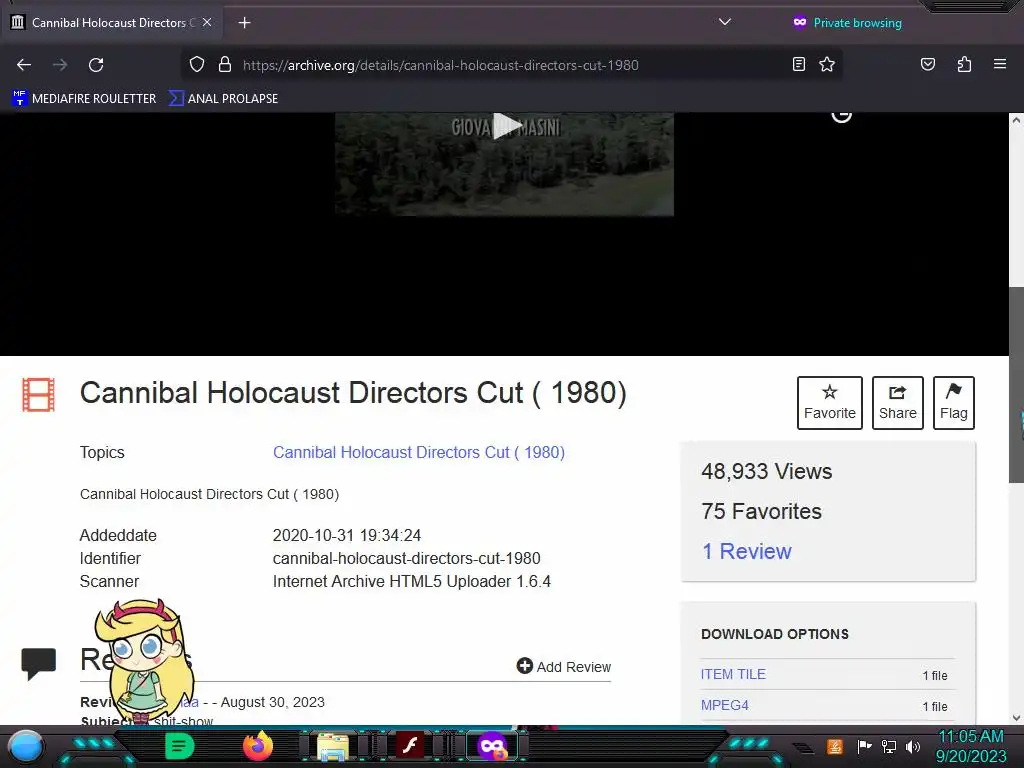Open the green notes taskbar app
Screen dimensions: 1024x768
click(x=179, y=746)
